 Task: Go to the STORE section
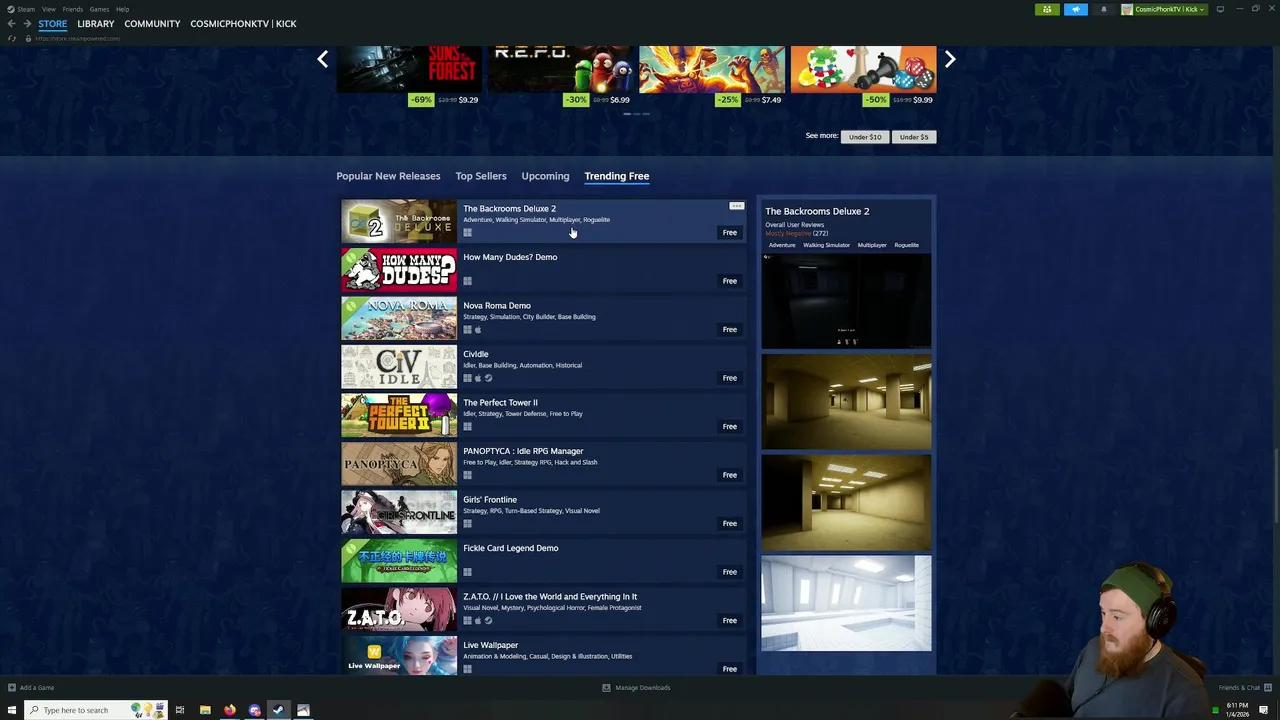pos(53,23)
